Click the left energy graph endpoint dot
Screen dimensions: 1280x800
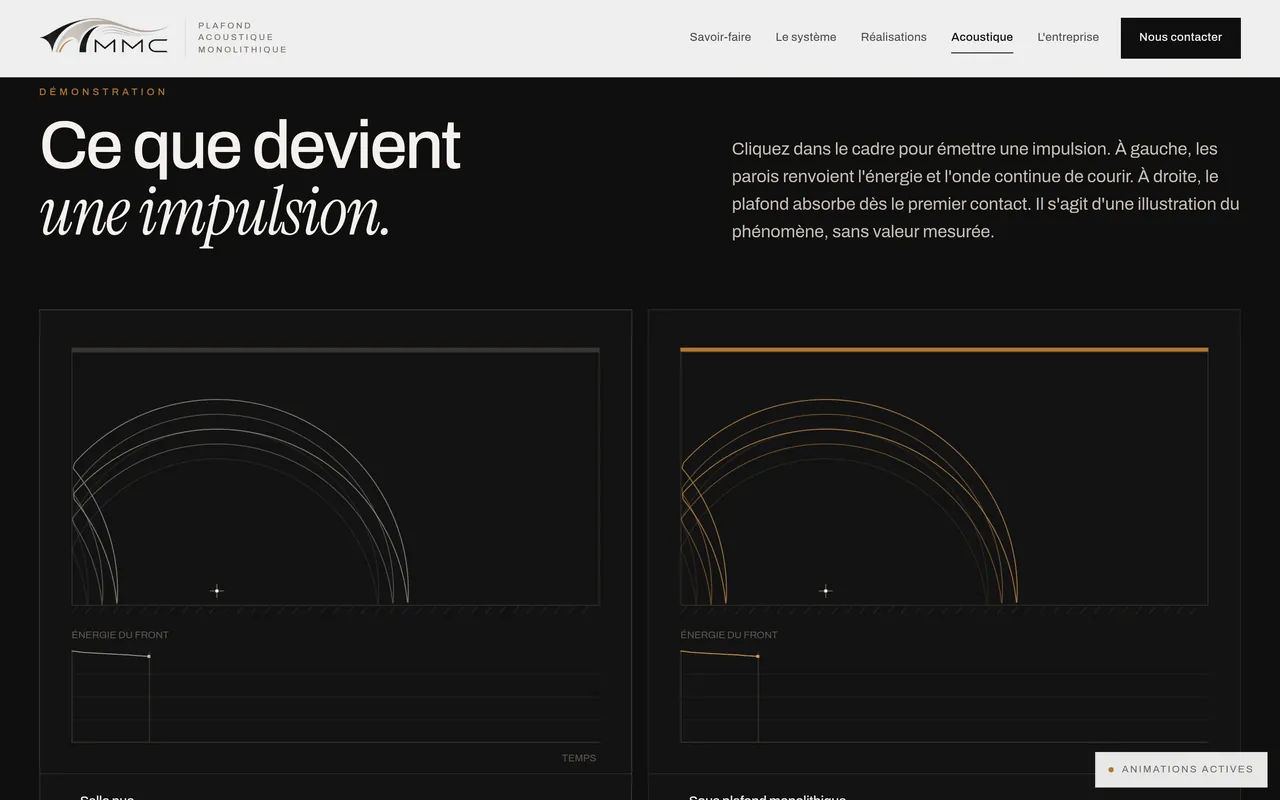[149, 656]
